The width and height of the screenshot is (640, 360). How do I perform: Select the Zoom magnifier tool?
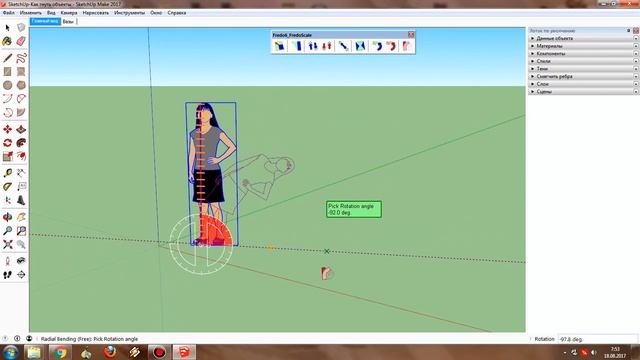coord(7,231)
